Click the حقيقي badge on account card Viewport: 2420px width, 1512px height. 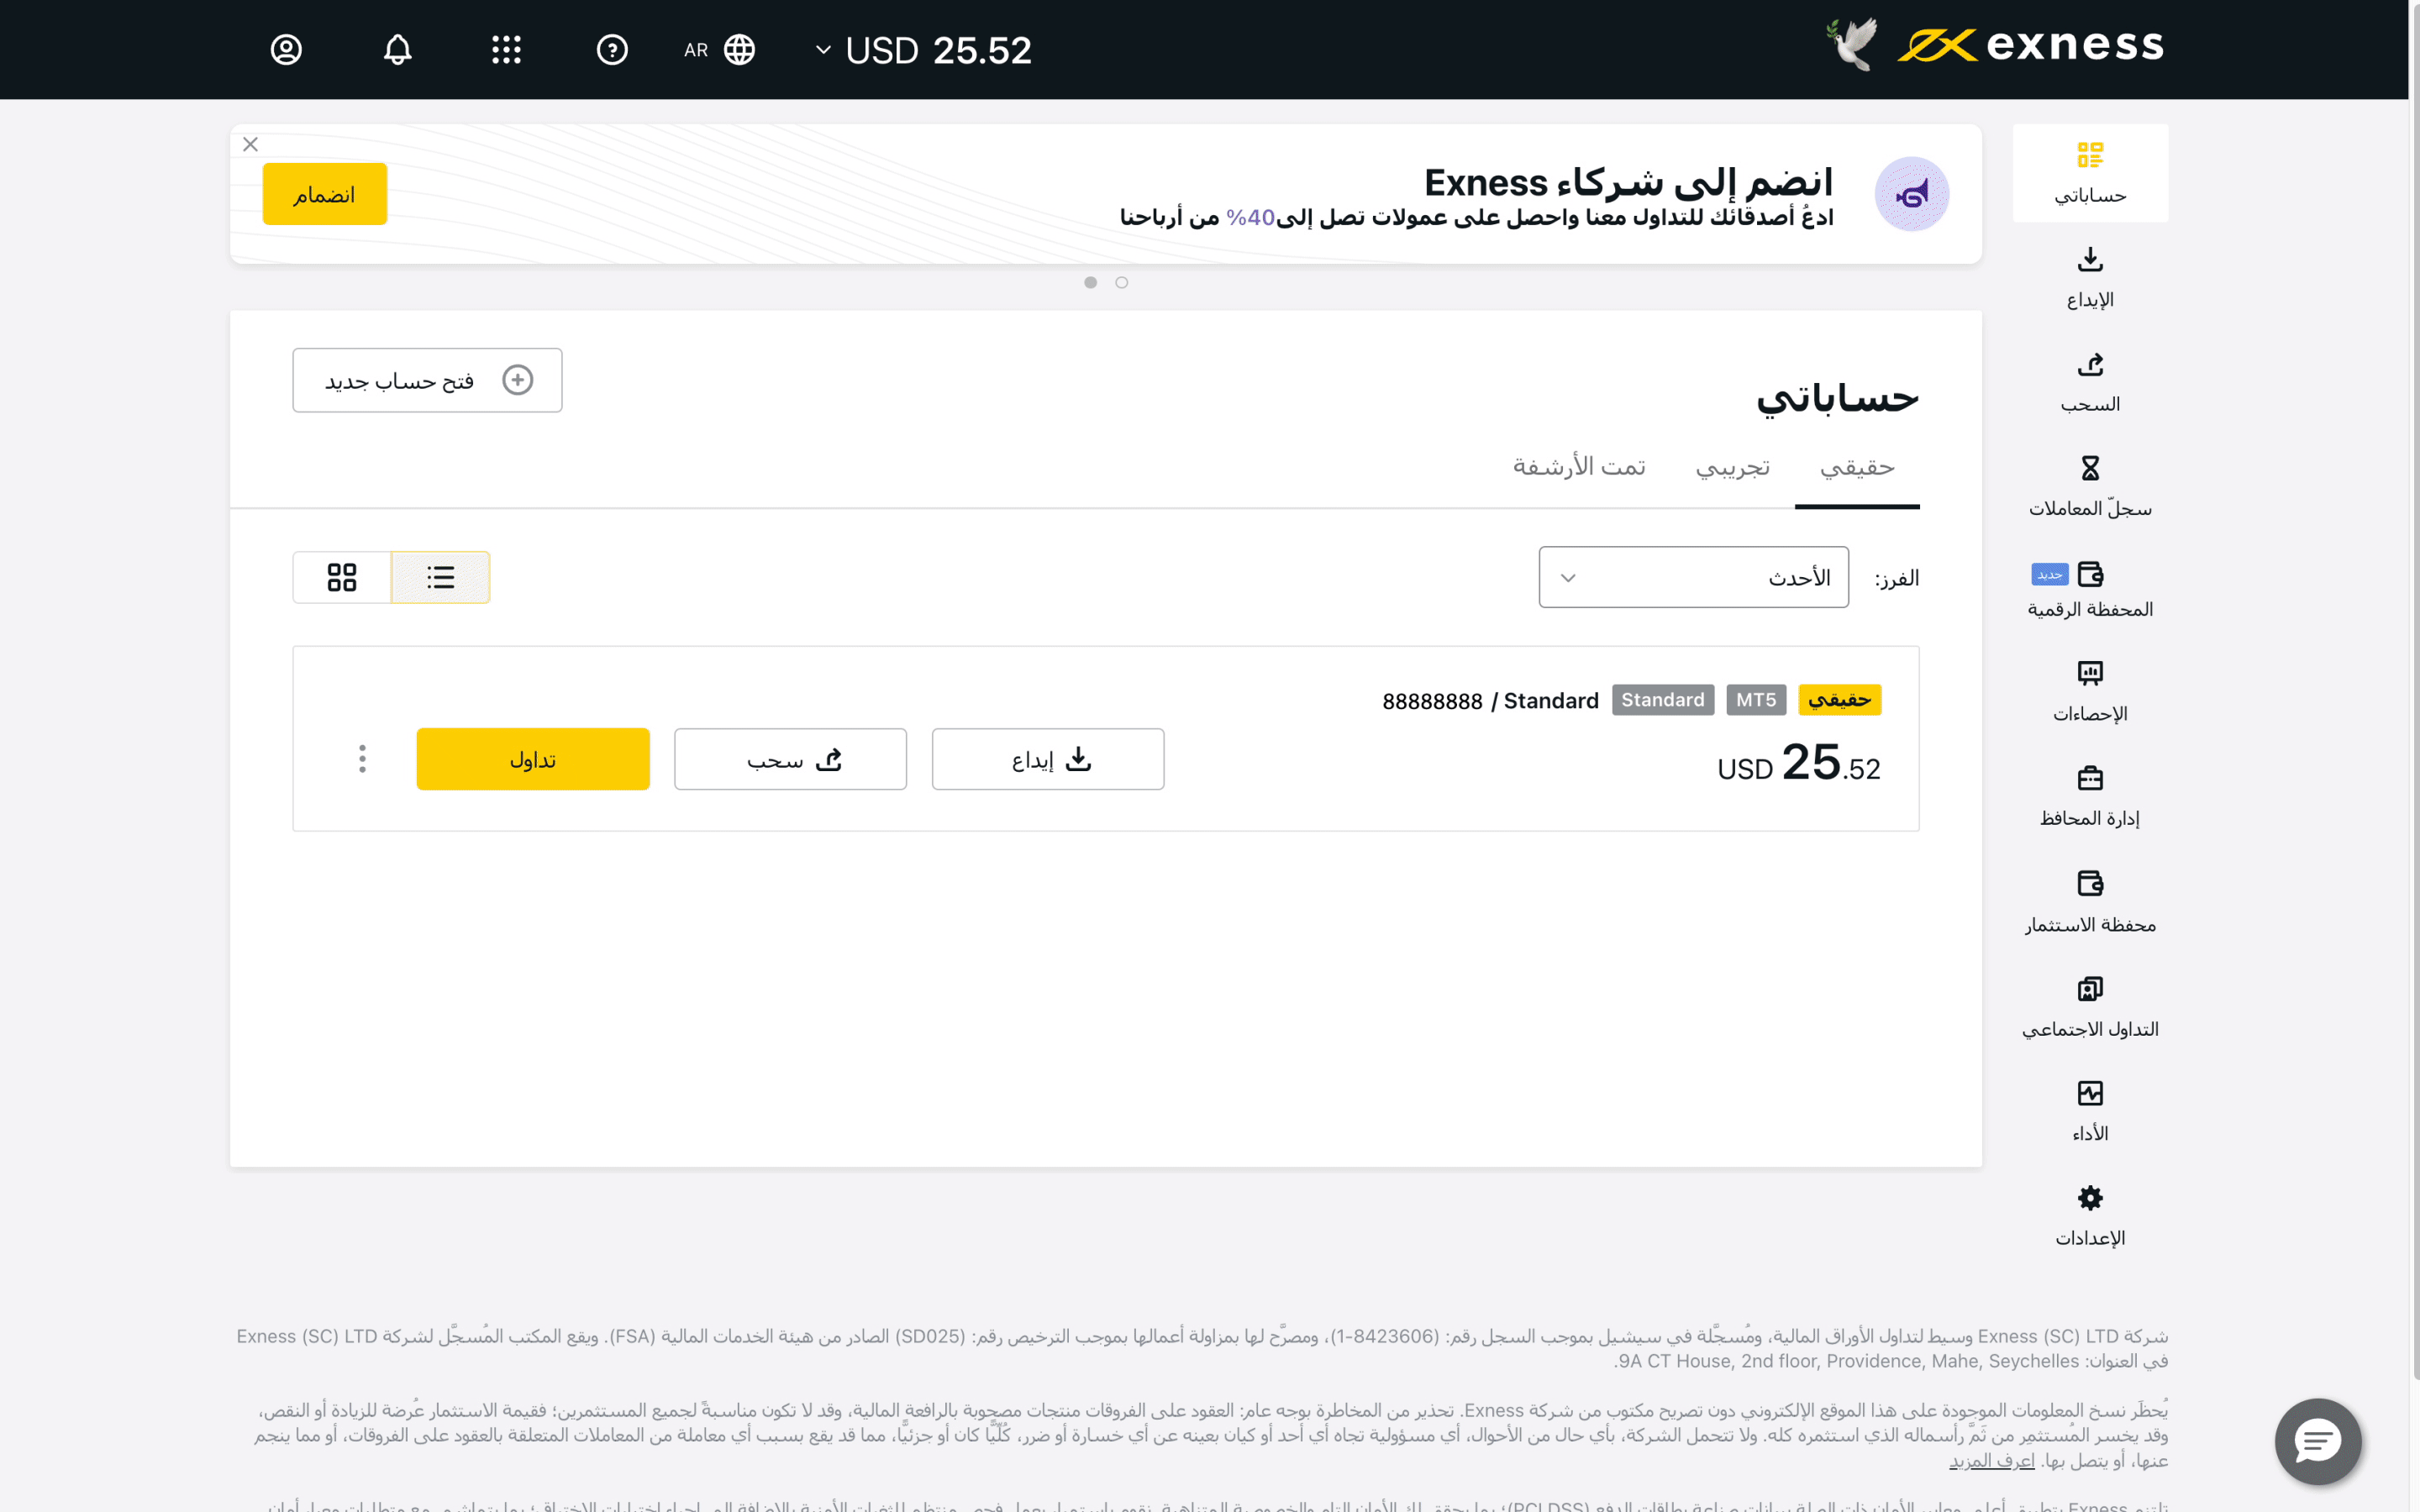[1840, 700]
